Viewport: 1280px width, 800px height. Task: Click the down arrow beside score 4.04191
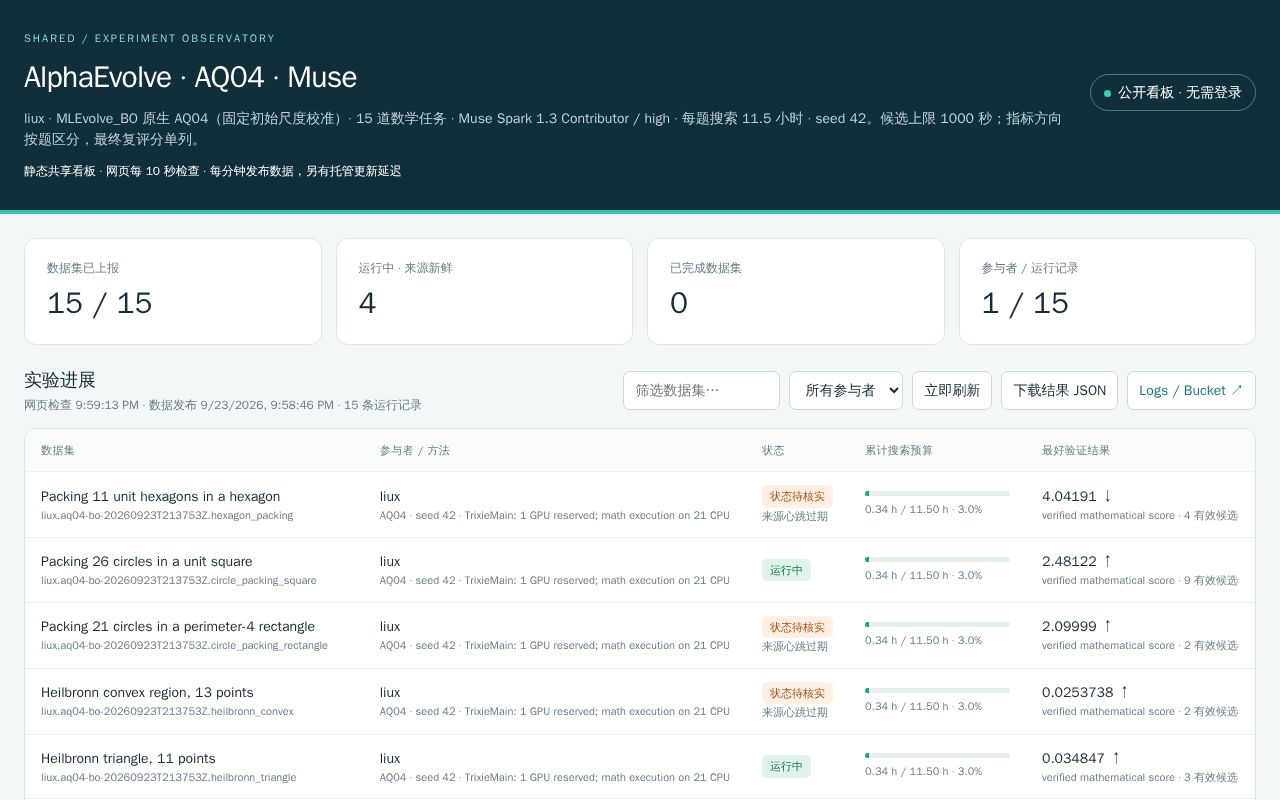1108,496
